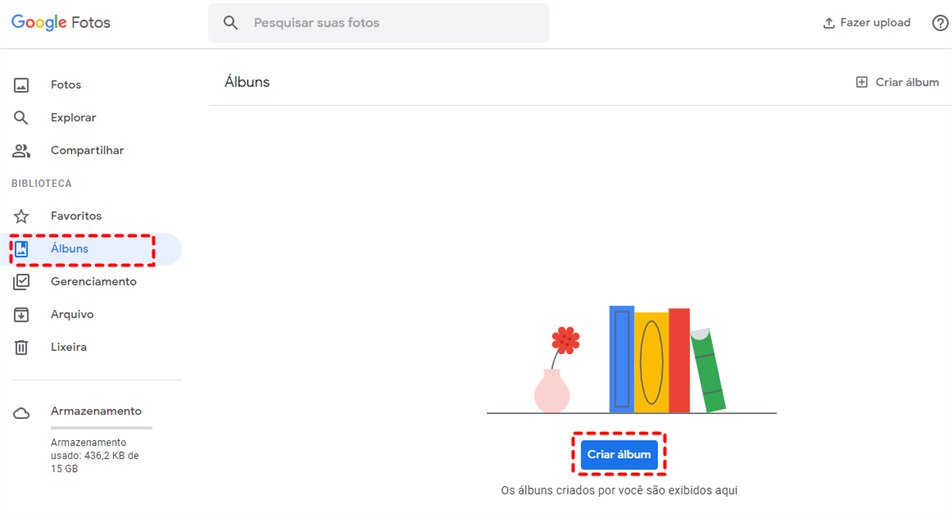Click the storage usage progress bar
The height and width of the screenshot is (514, 952).
101,428
